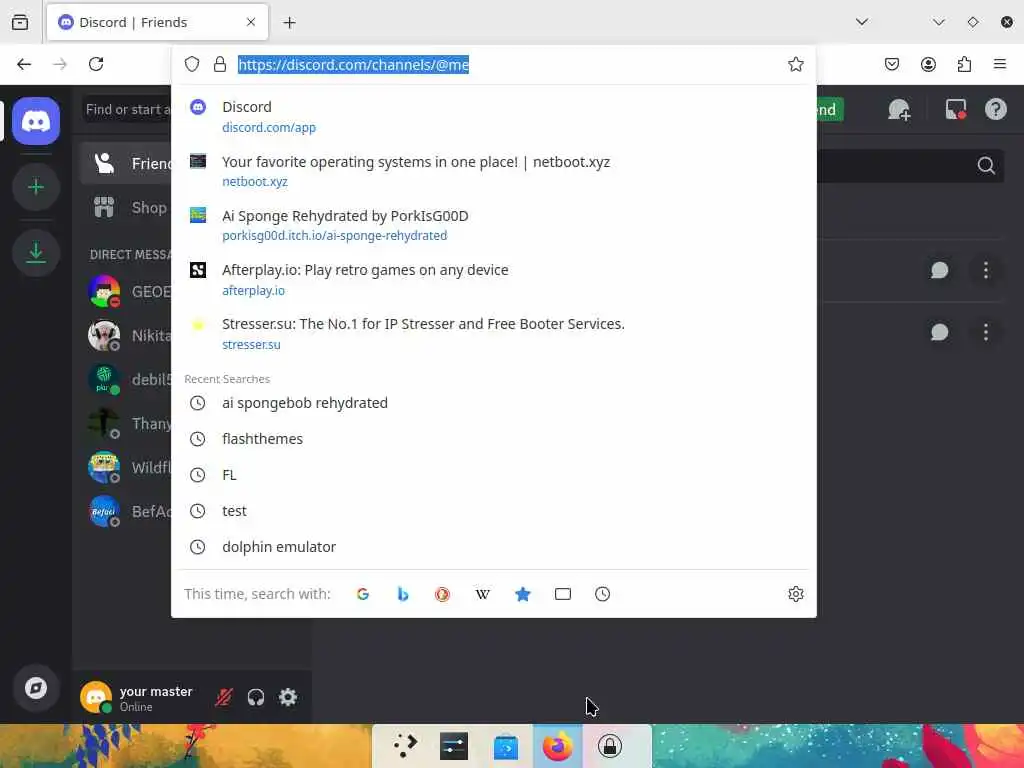Open more options for the second friend
Viewport: 1024px width, 768px height.
point(985,332)
